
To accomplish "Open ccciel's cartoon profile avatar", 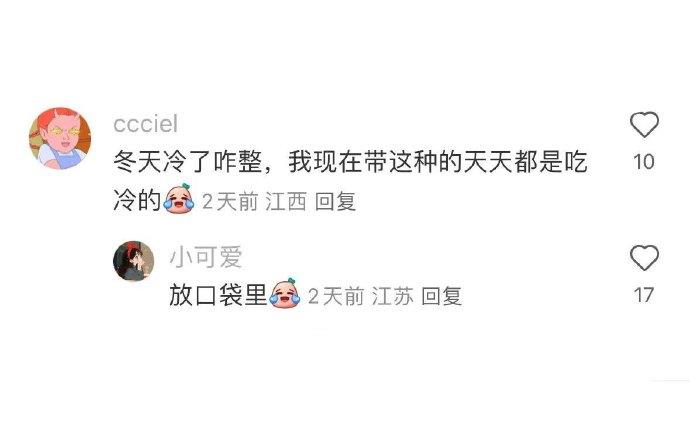I will [x=60, y=138].
